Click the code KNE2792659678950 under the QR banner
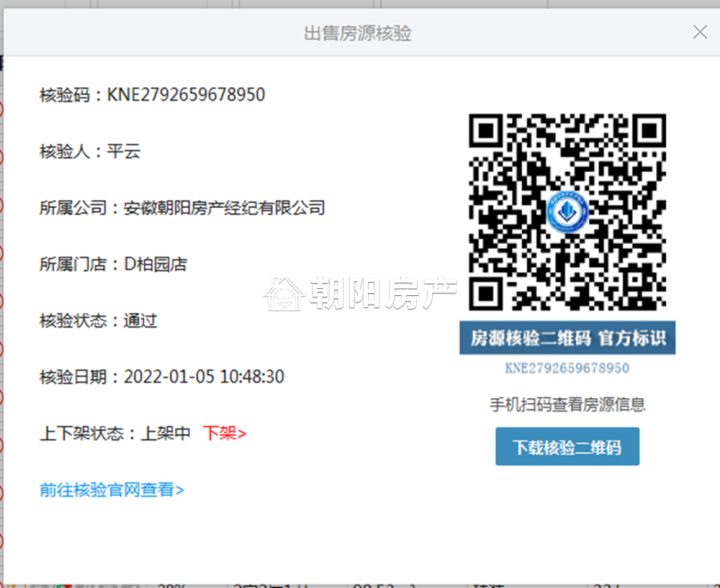The image size is (720, 588). point(567,368)
